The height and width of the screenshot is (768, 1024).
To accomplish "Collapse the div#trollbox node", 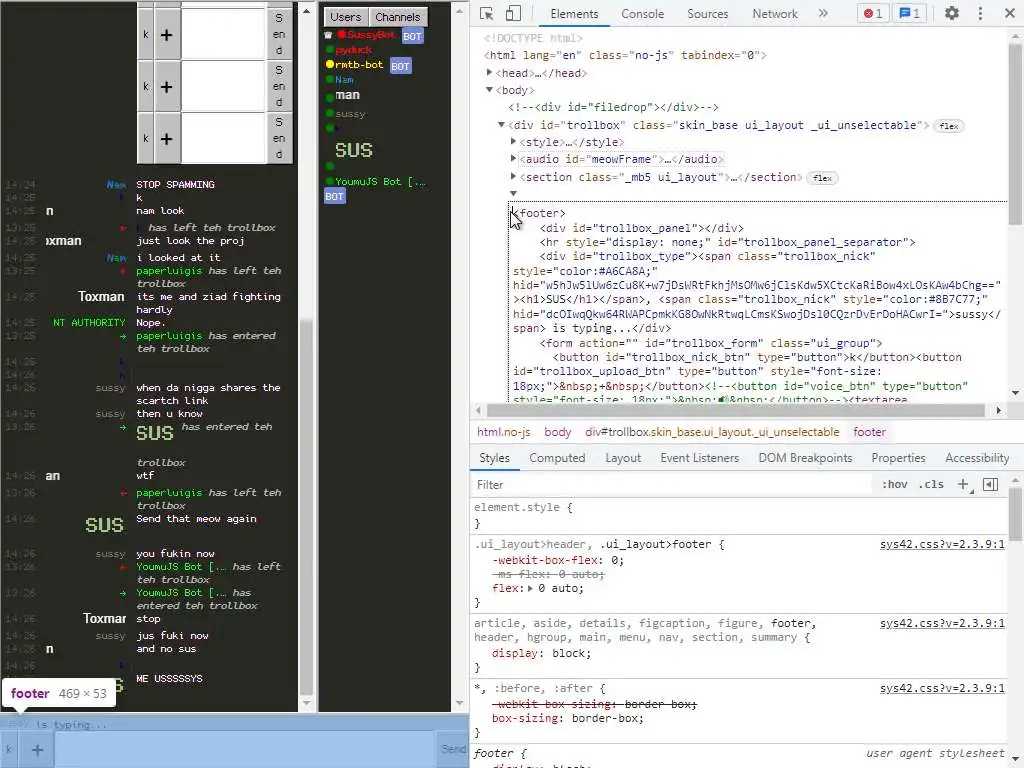I will (x=502, y=125).
